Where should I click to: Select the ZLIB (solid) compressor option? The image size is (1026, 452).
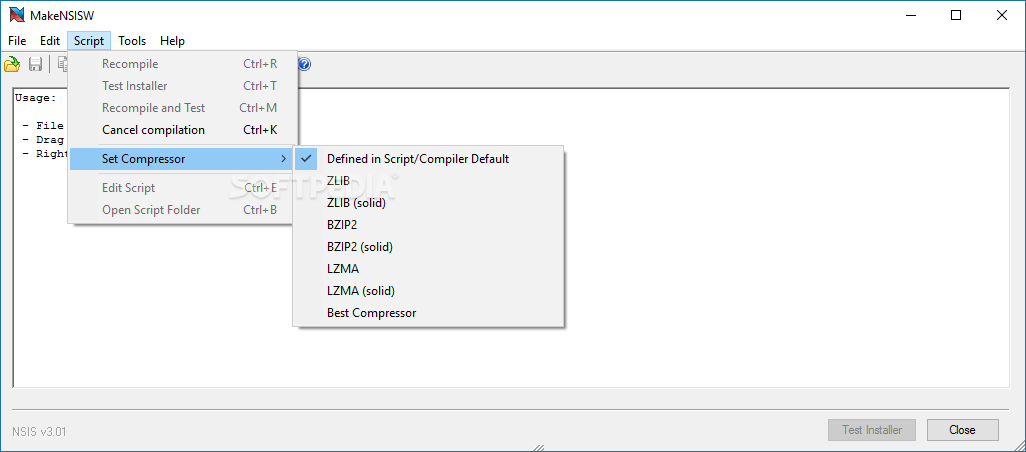click(x=428, y=203)
